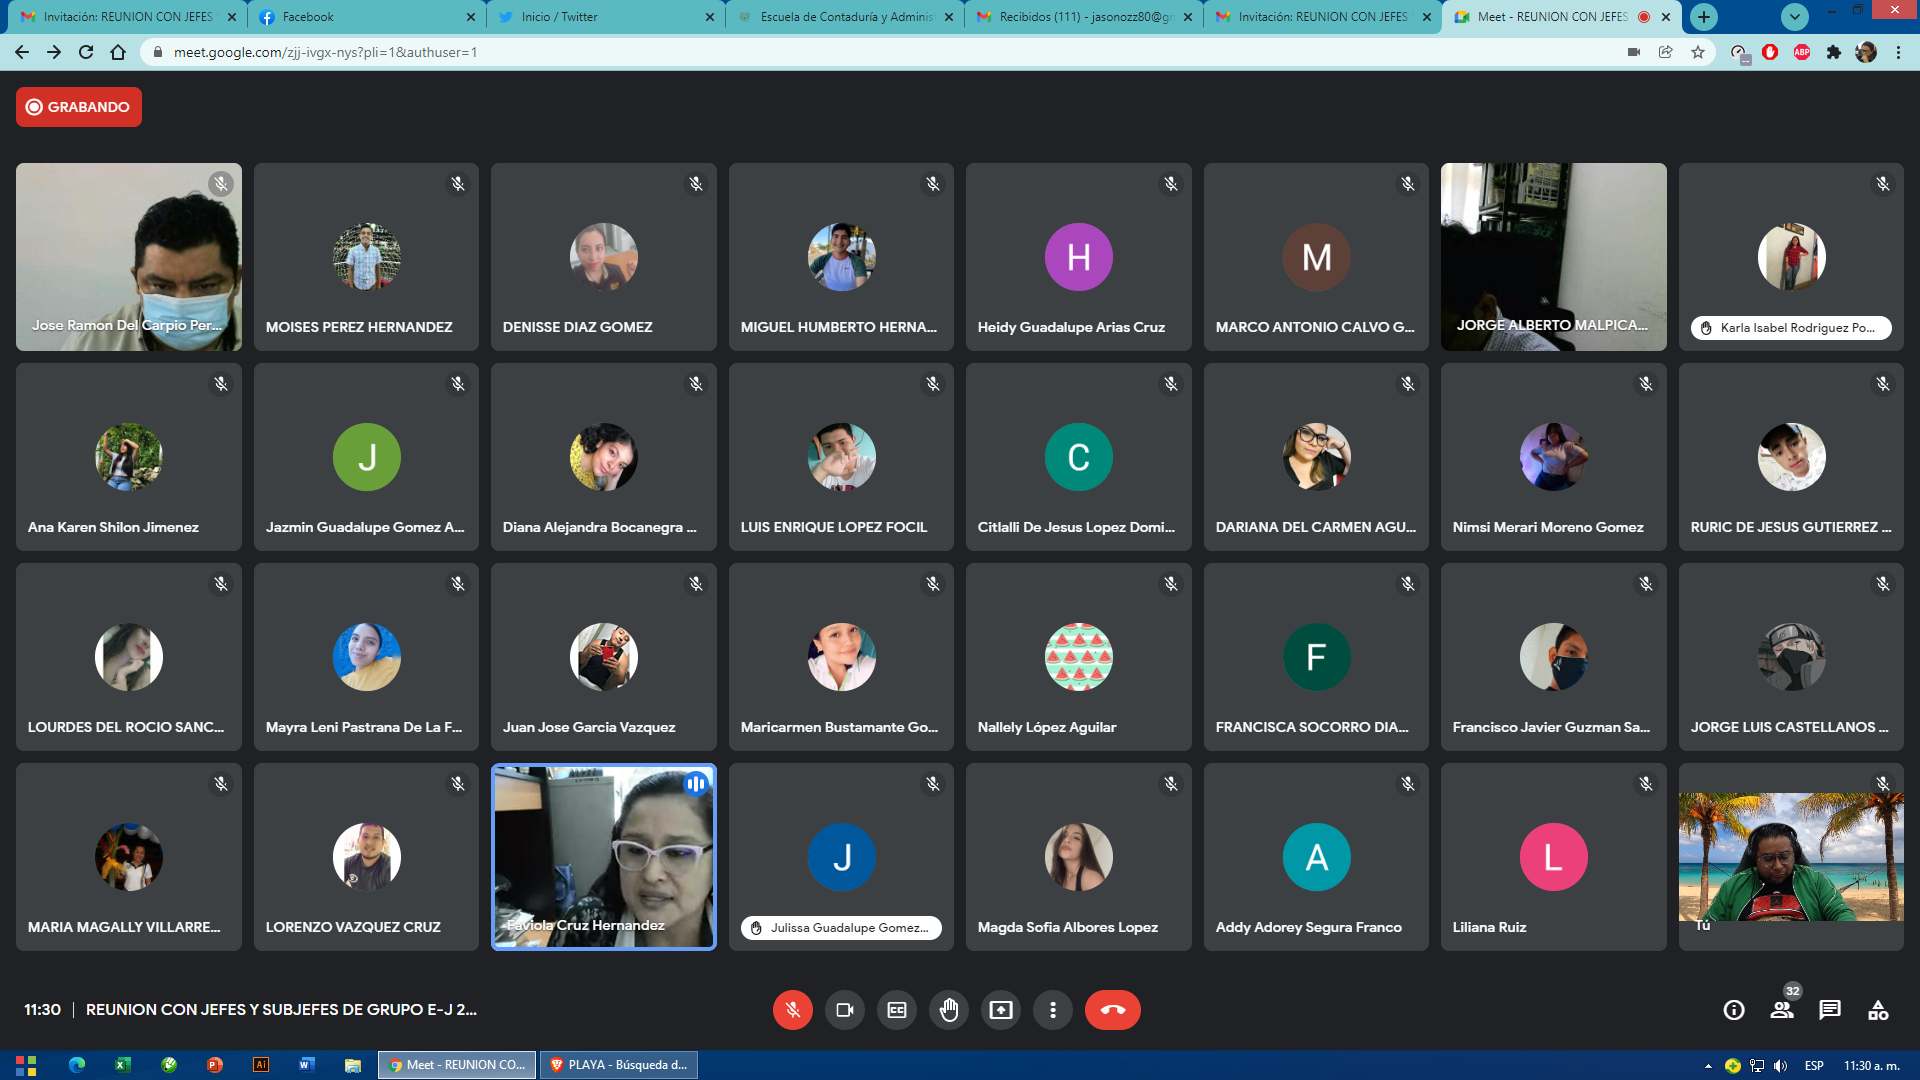This screenshot has height=1080, width=1920.
Task: Click muted mic icon on DENISSE DIAZ GOMEZ tile
Action: [696, 184]
